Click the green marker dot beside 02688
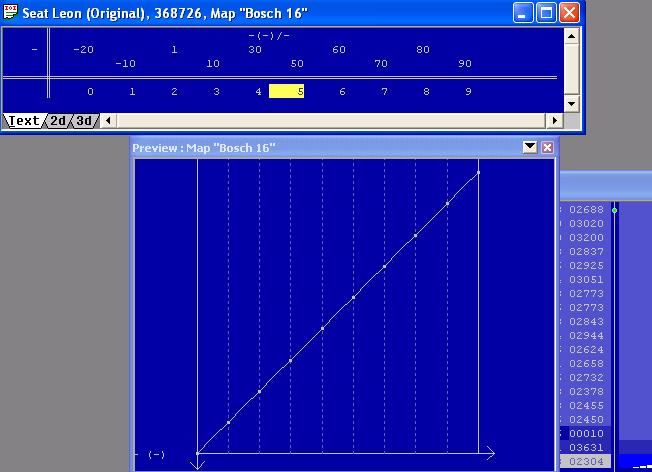This screenshot has width=652, height=472. (x=615, y=210)
